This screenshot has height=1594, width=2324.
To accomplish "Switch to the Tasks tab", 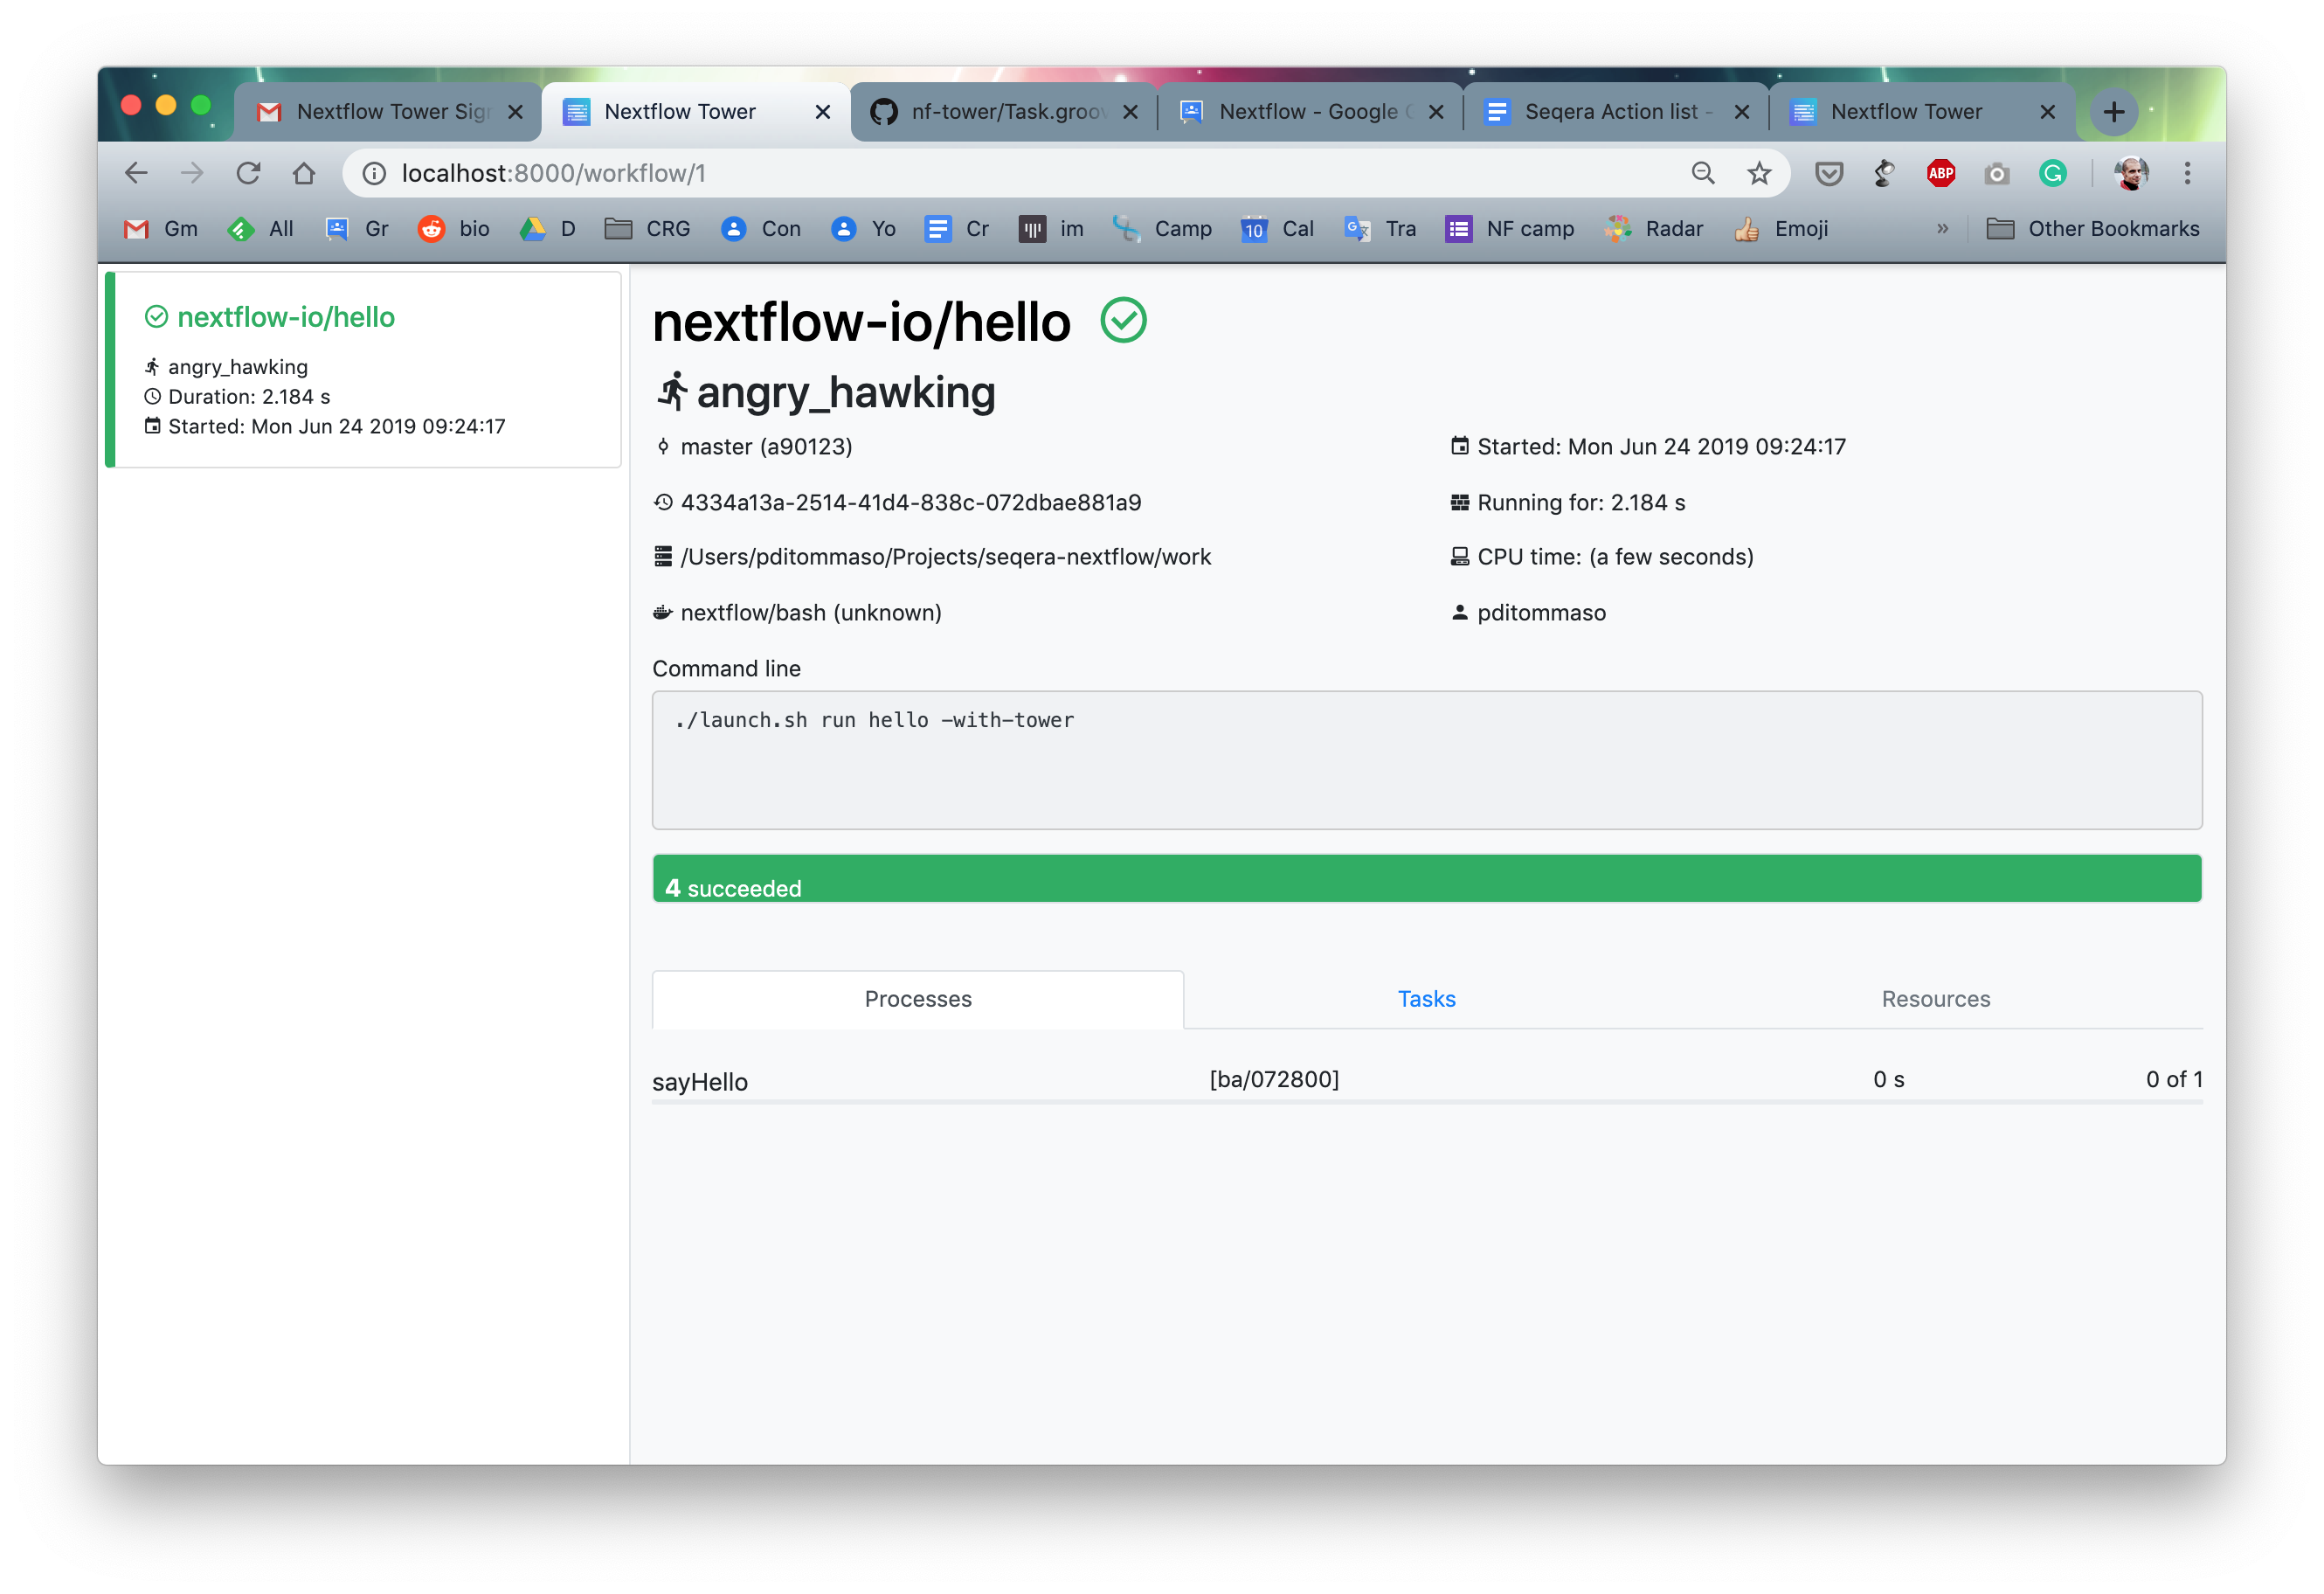I will (x=1425, y=999).
